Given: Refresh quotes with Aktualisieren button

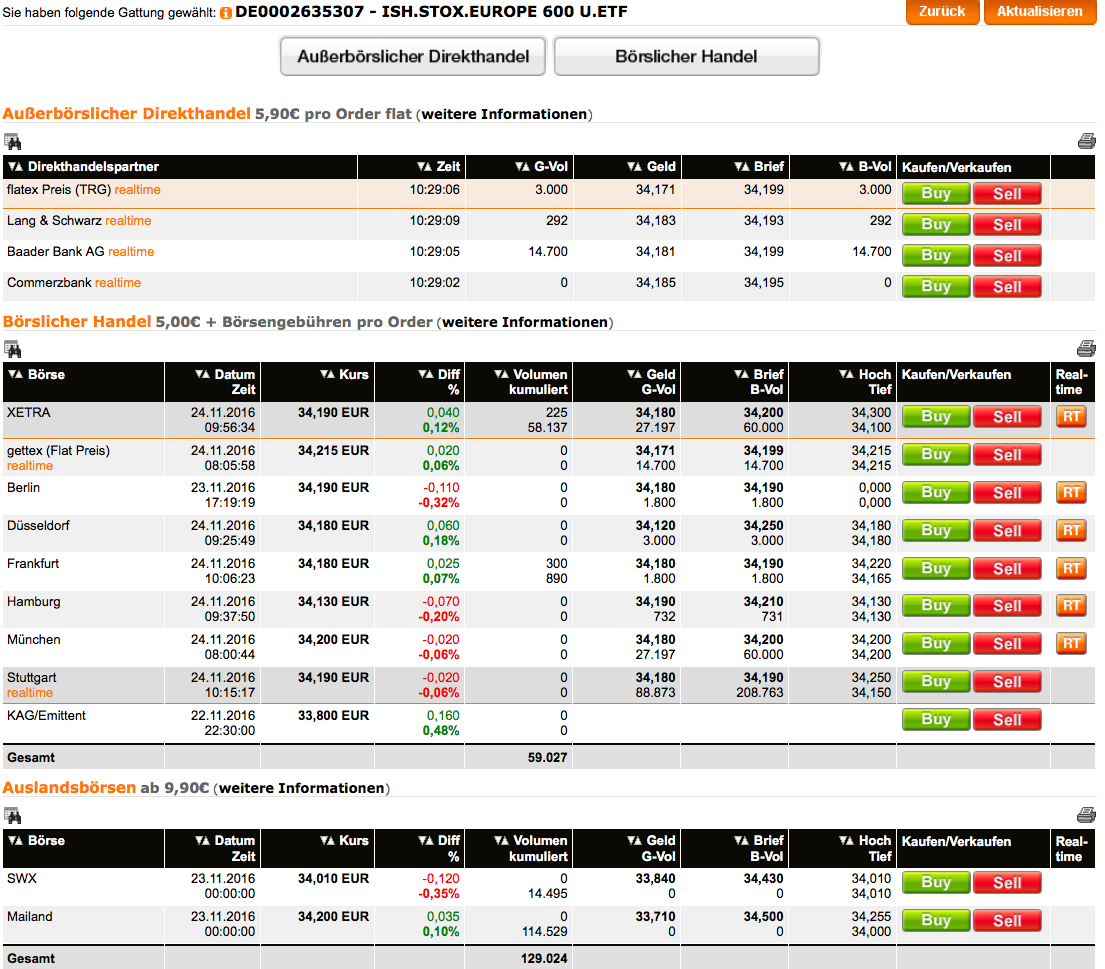Looking at the screenshot, I should click(1039, 12).
